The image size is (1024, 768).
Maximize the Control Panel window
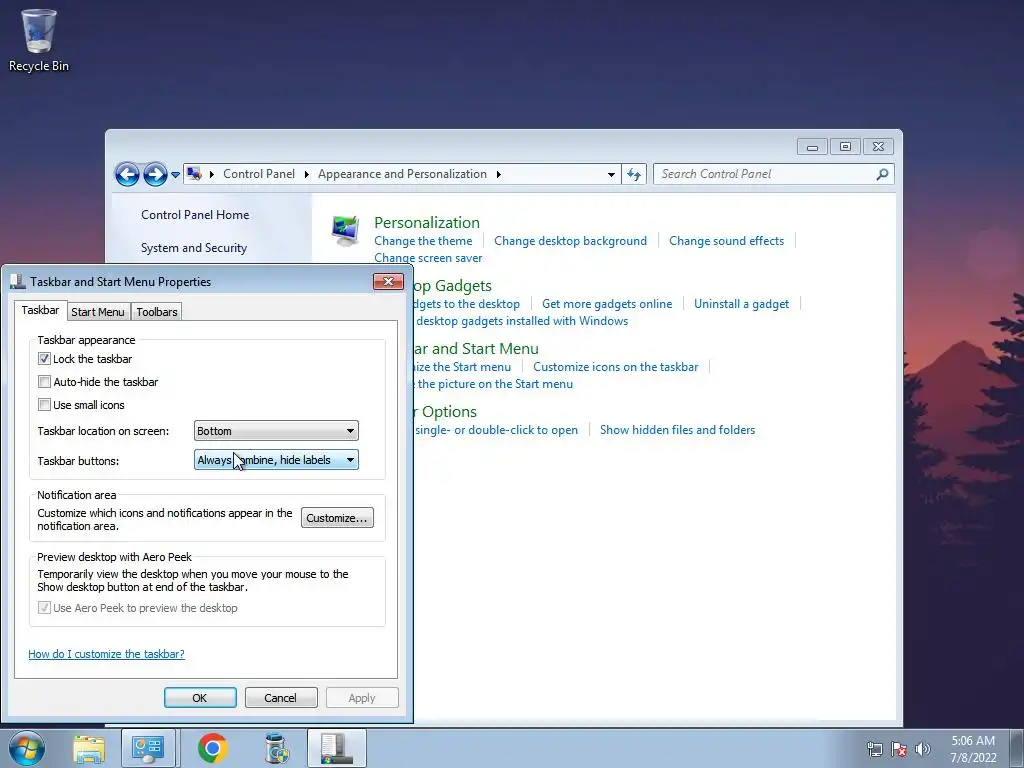pyautogui.click(x=845, y=147)
